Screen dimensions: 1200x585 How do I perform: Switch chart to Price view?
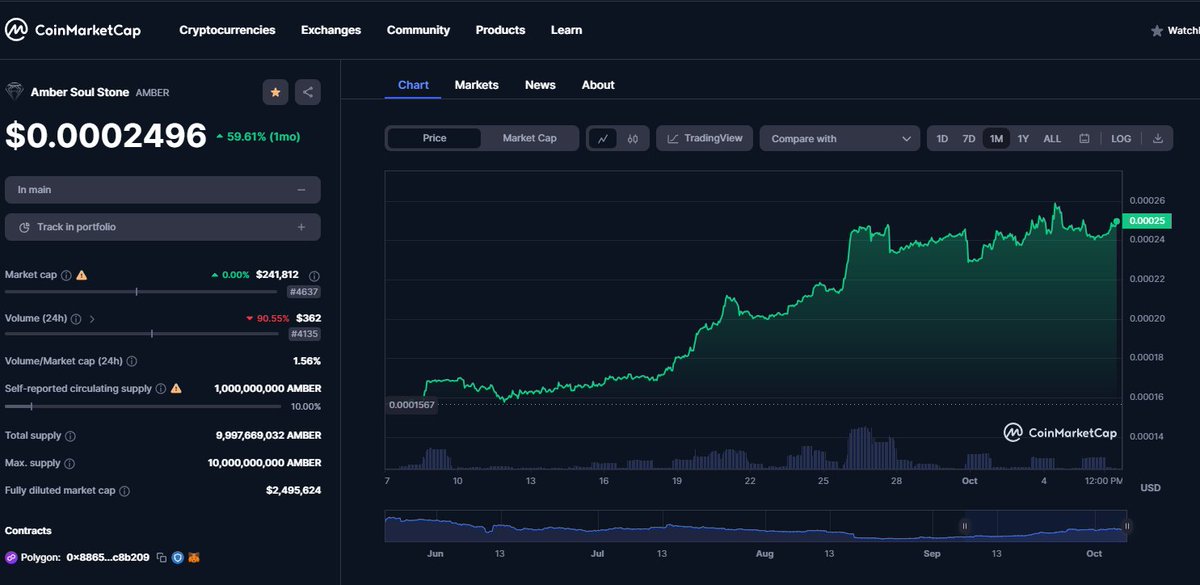tap(434, 138)
